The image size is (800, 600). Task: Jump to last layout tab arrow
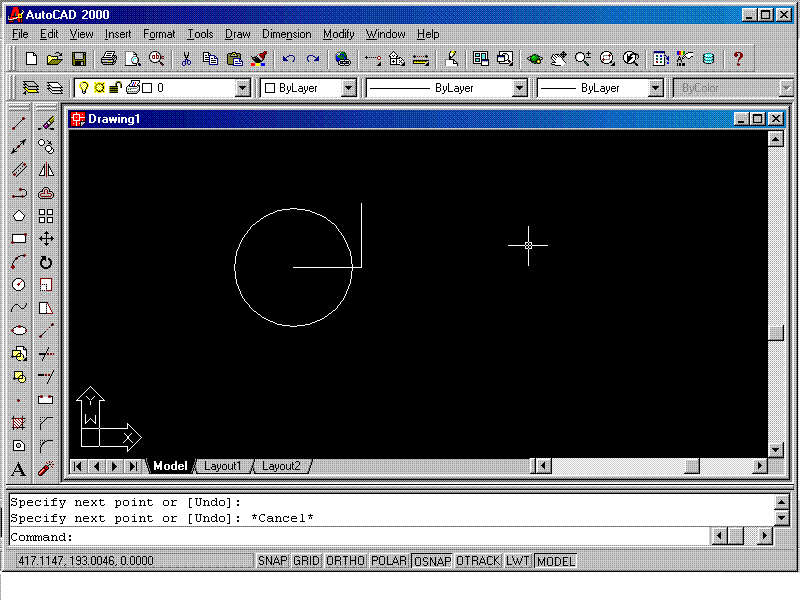pyautogui.click(x=133, y=466)
